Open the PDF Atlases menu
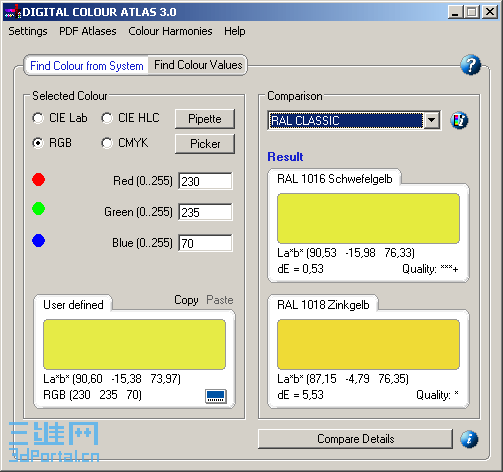The height and width of the screenshot is (472, 503). [88, 31]
